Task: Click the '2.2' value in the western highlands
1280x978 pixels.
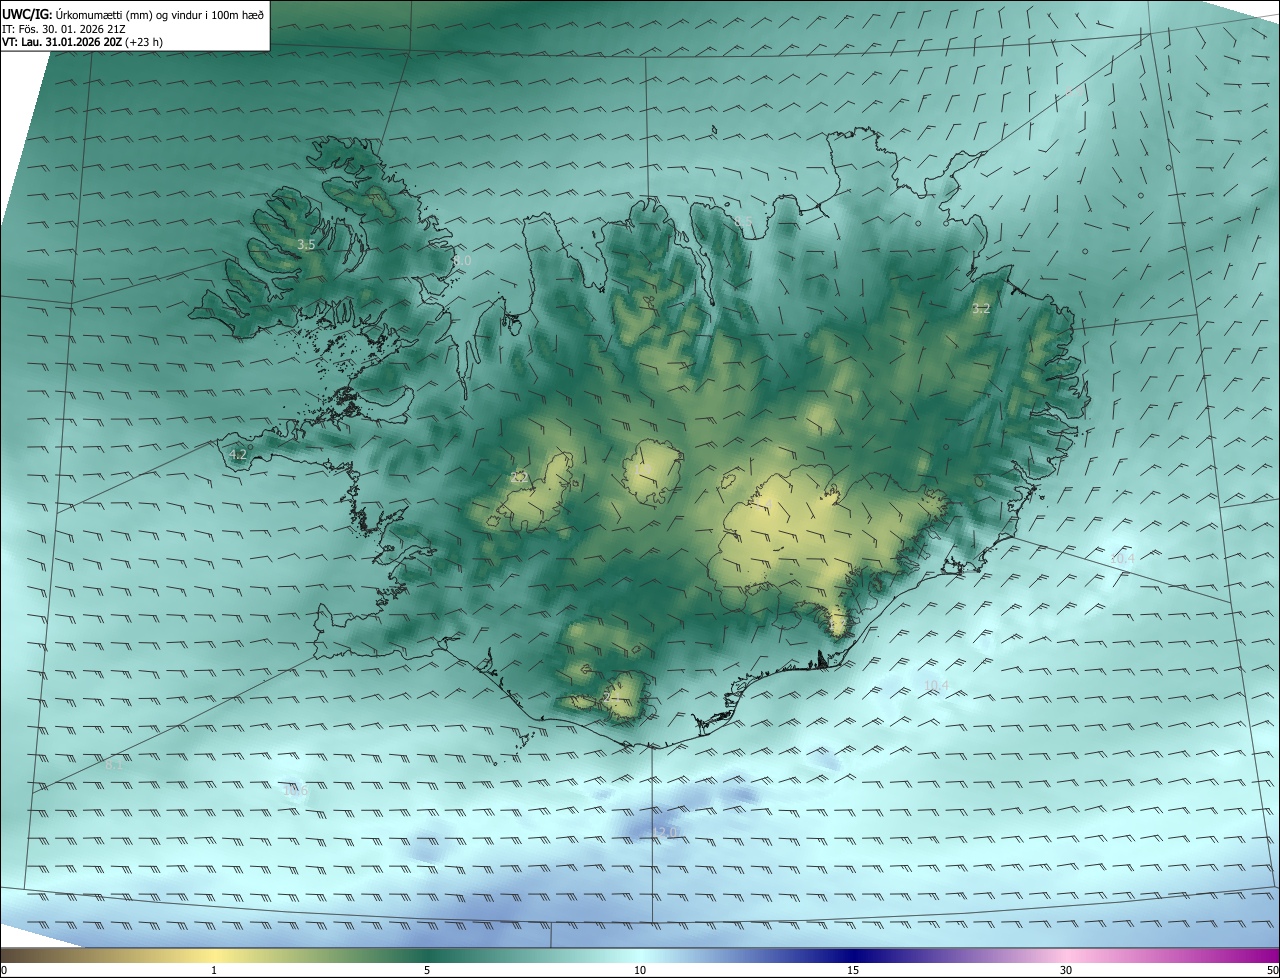Action: 519,478
